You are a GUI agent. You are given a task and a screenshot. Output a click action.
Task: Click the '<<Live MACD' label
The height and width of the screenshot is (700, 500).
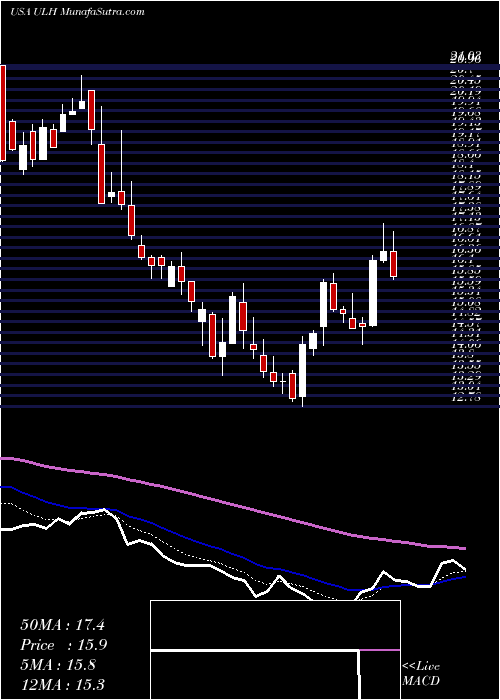pos(421,673)
